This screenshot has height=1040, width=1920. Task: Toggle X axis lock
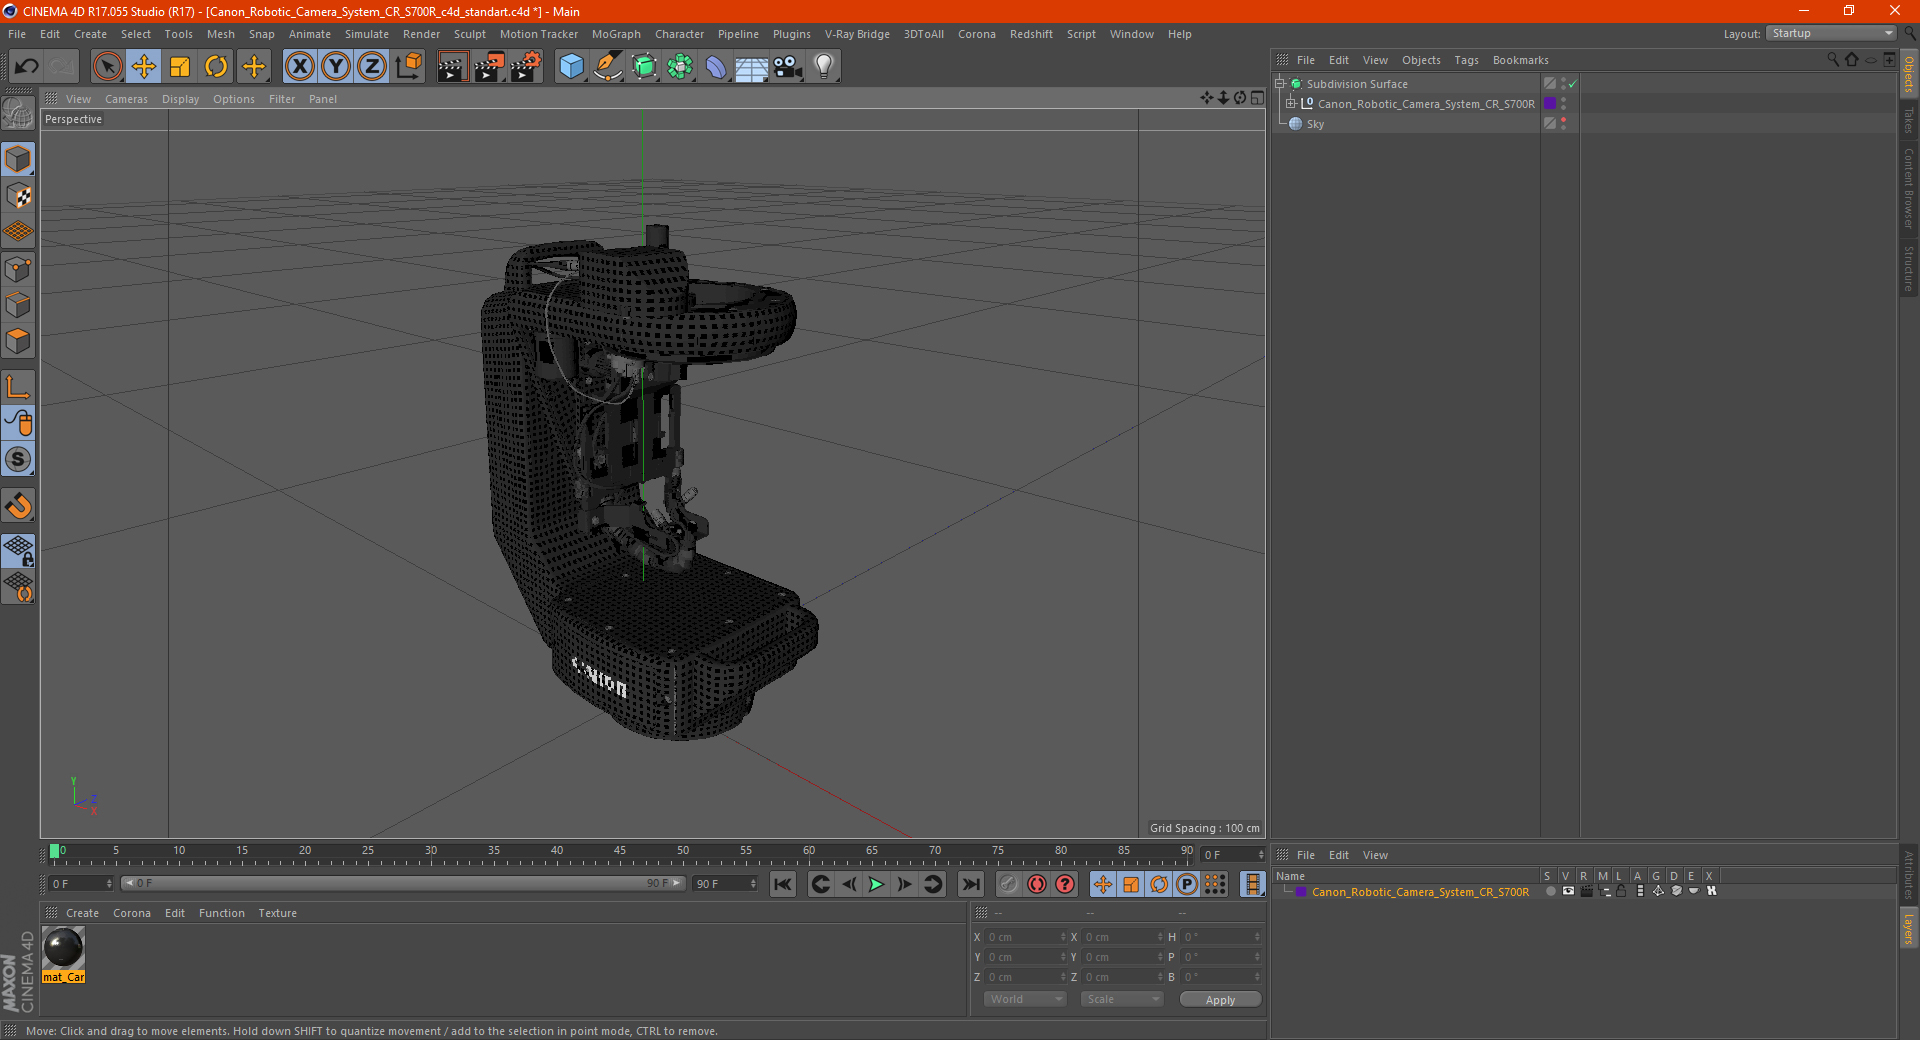pyautogui.click(x=299, y=67)
